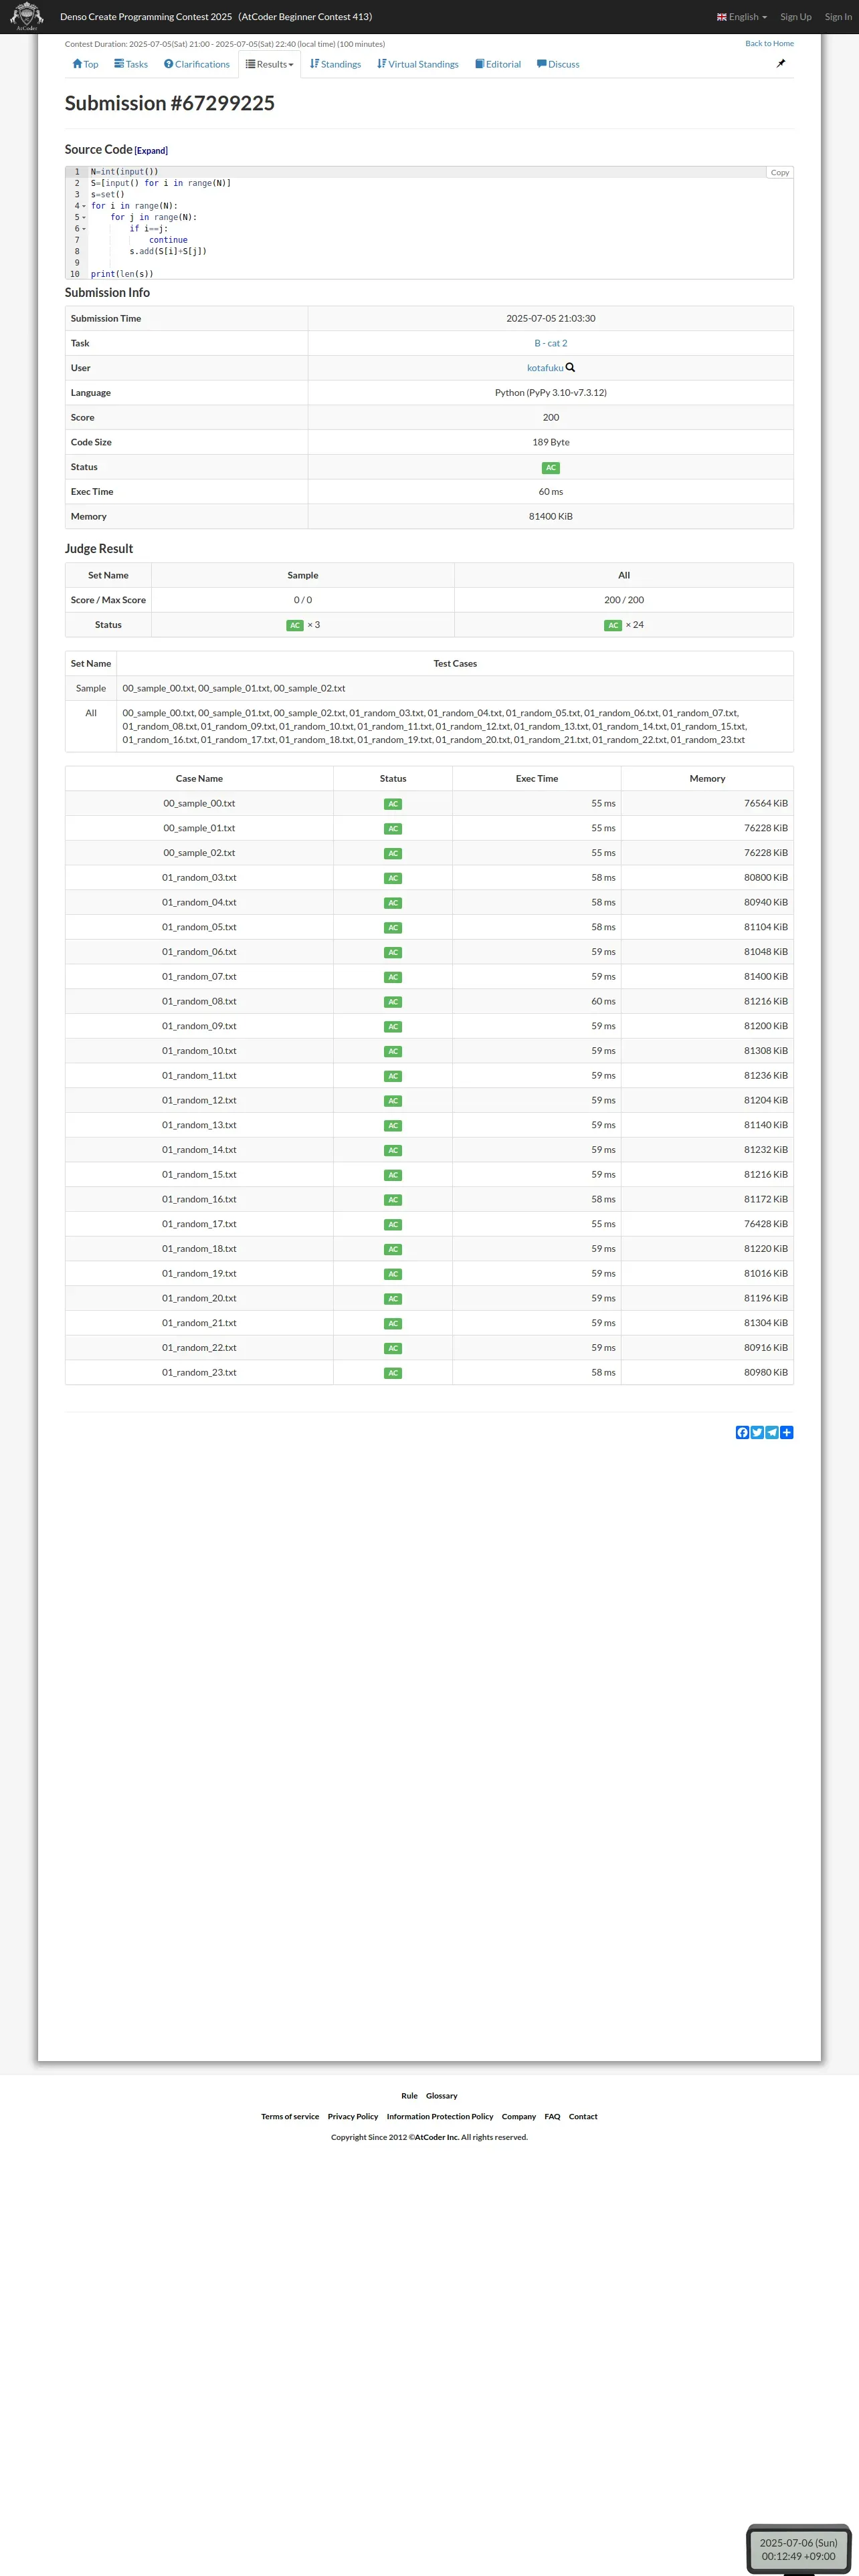Click AC badge in Sample status column

[295, 625]
